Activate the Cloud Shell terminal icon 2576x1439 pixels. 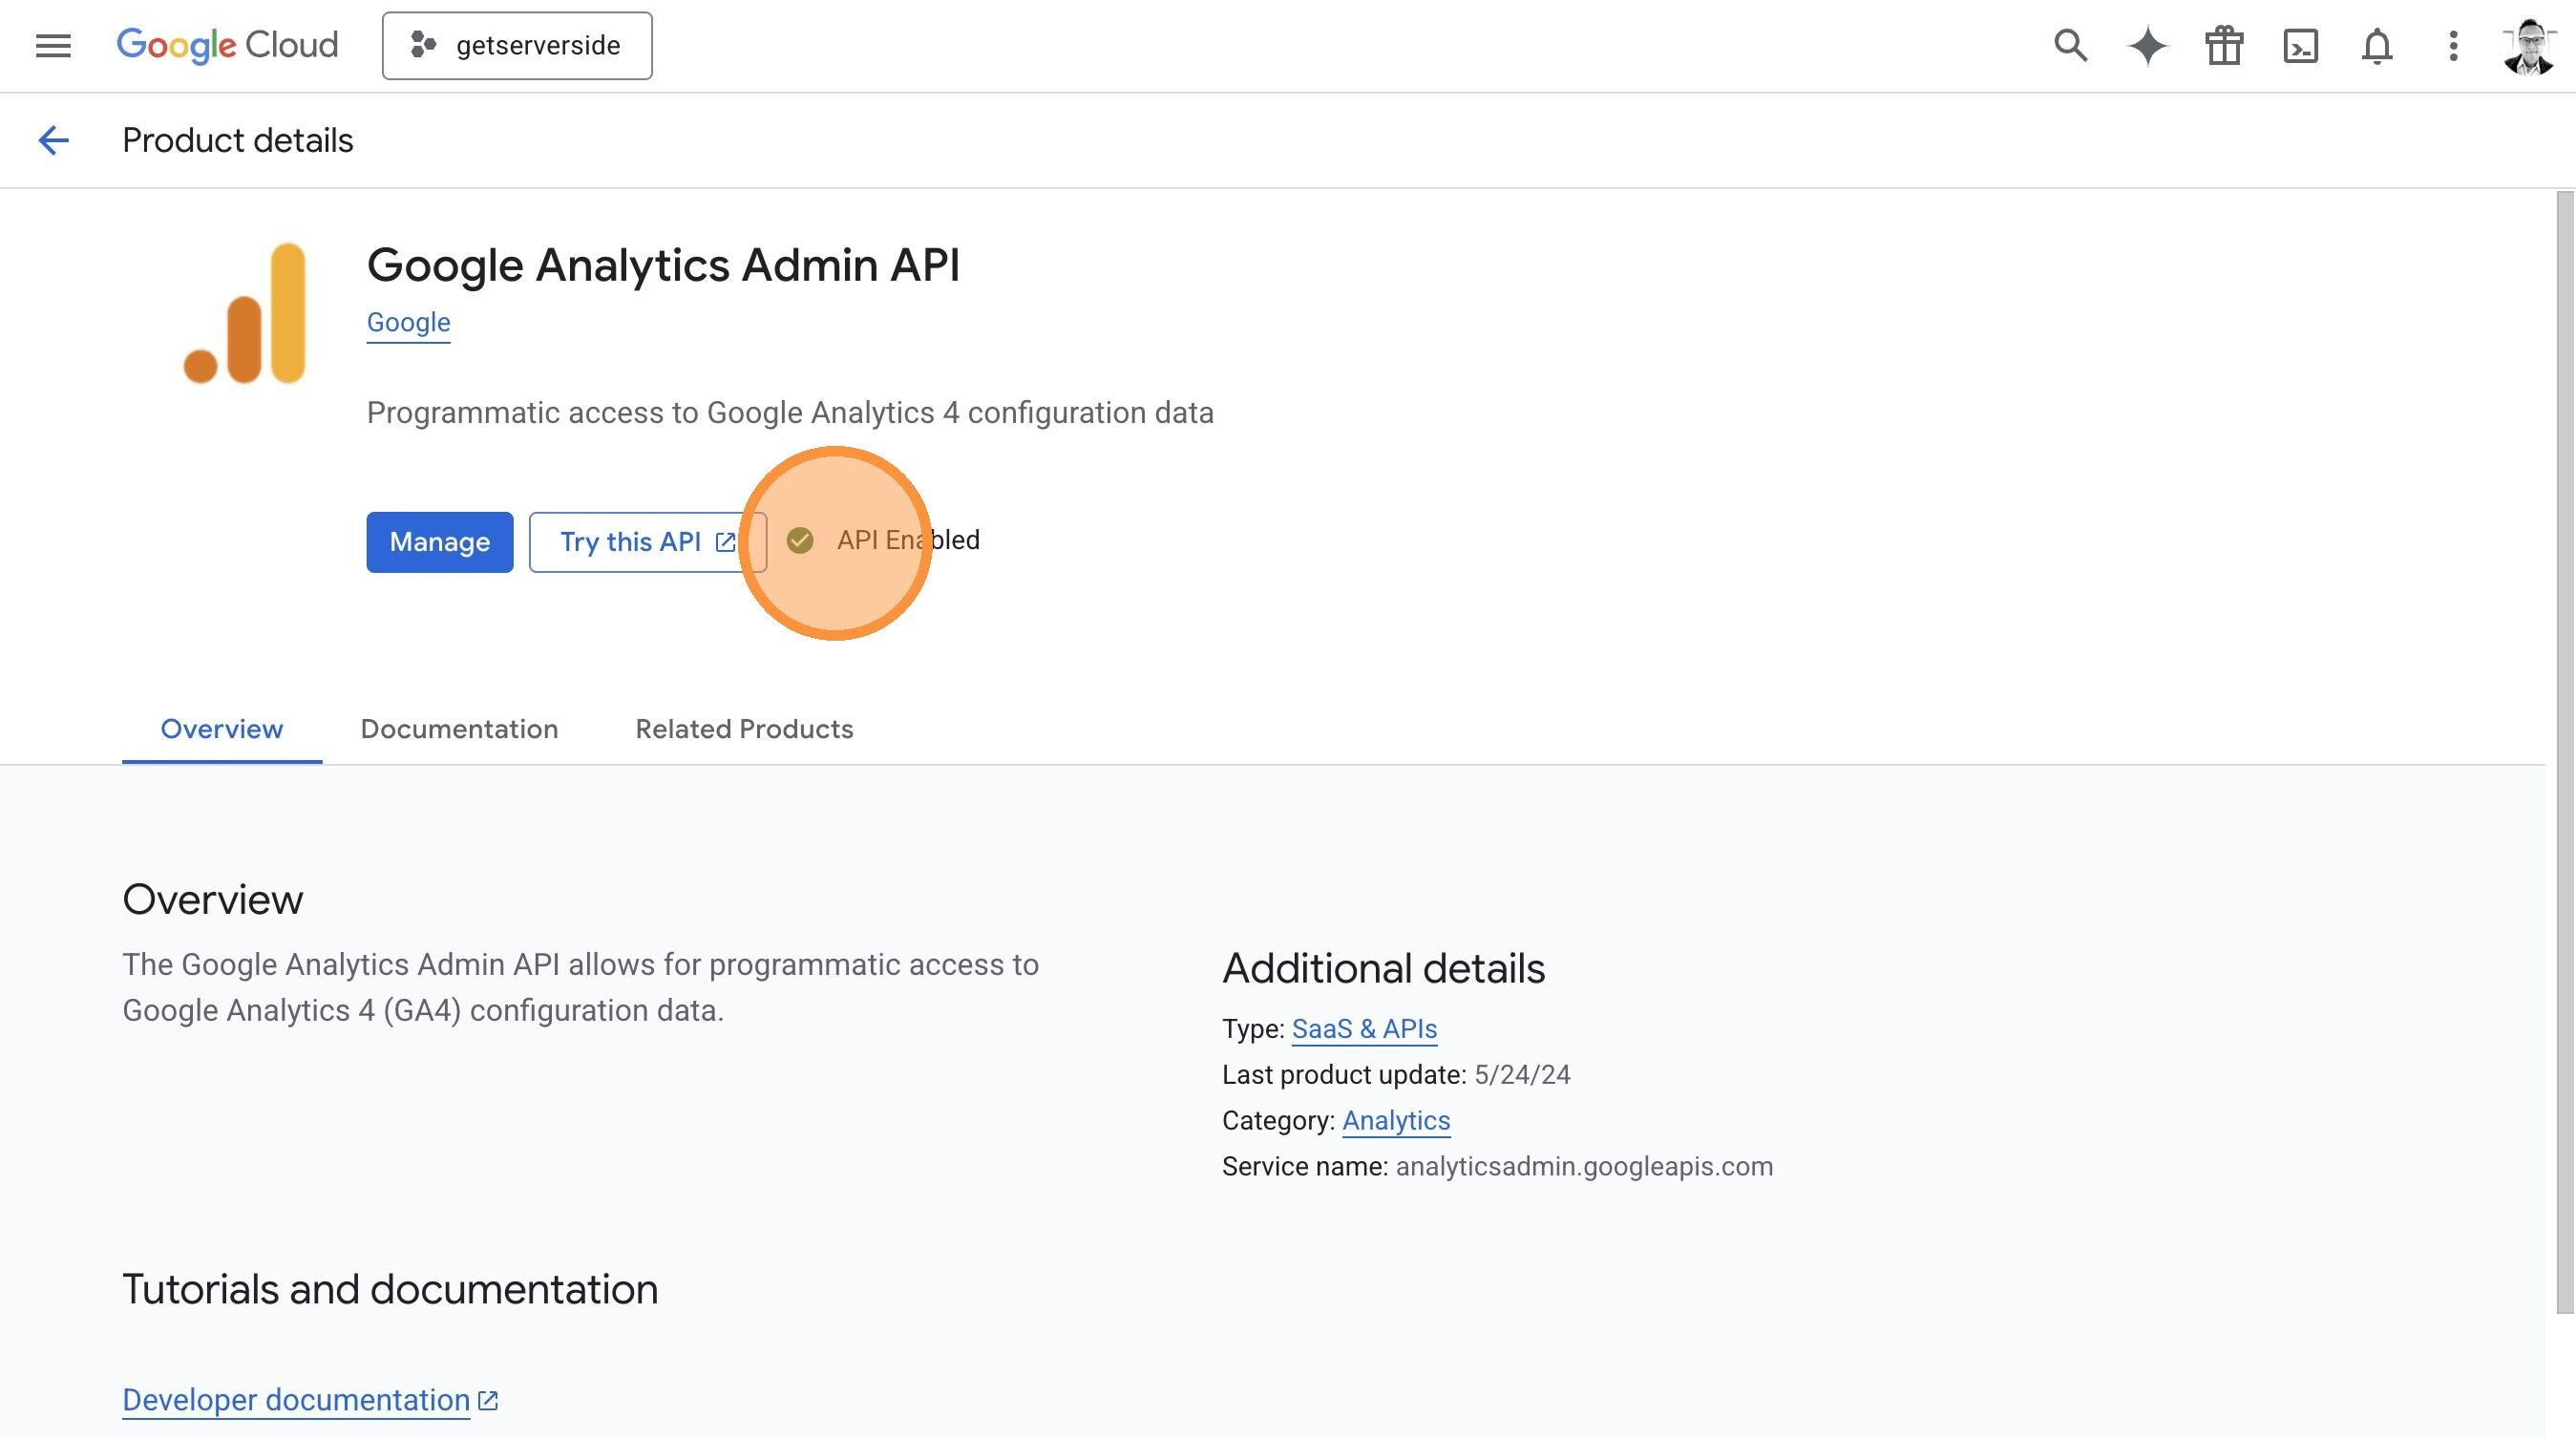[2301, 45]
